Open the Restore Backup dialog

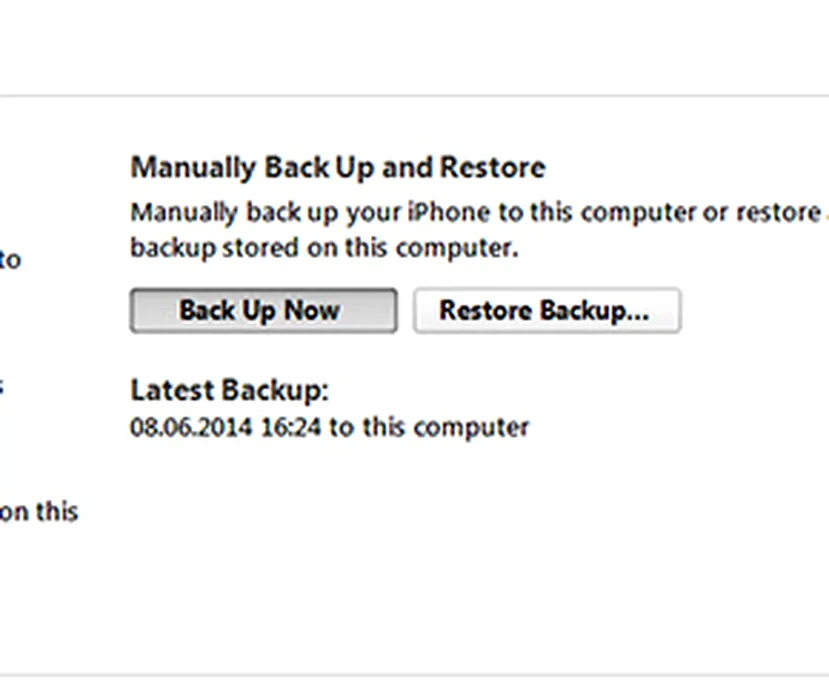[546, 311]
